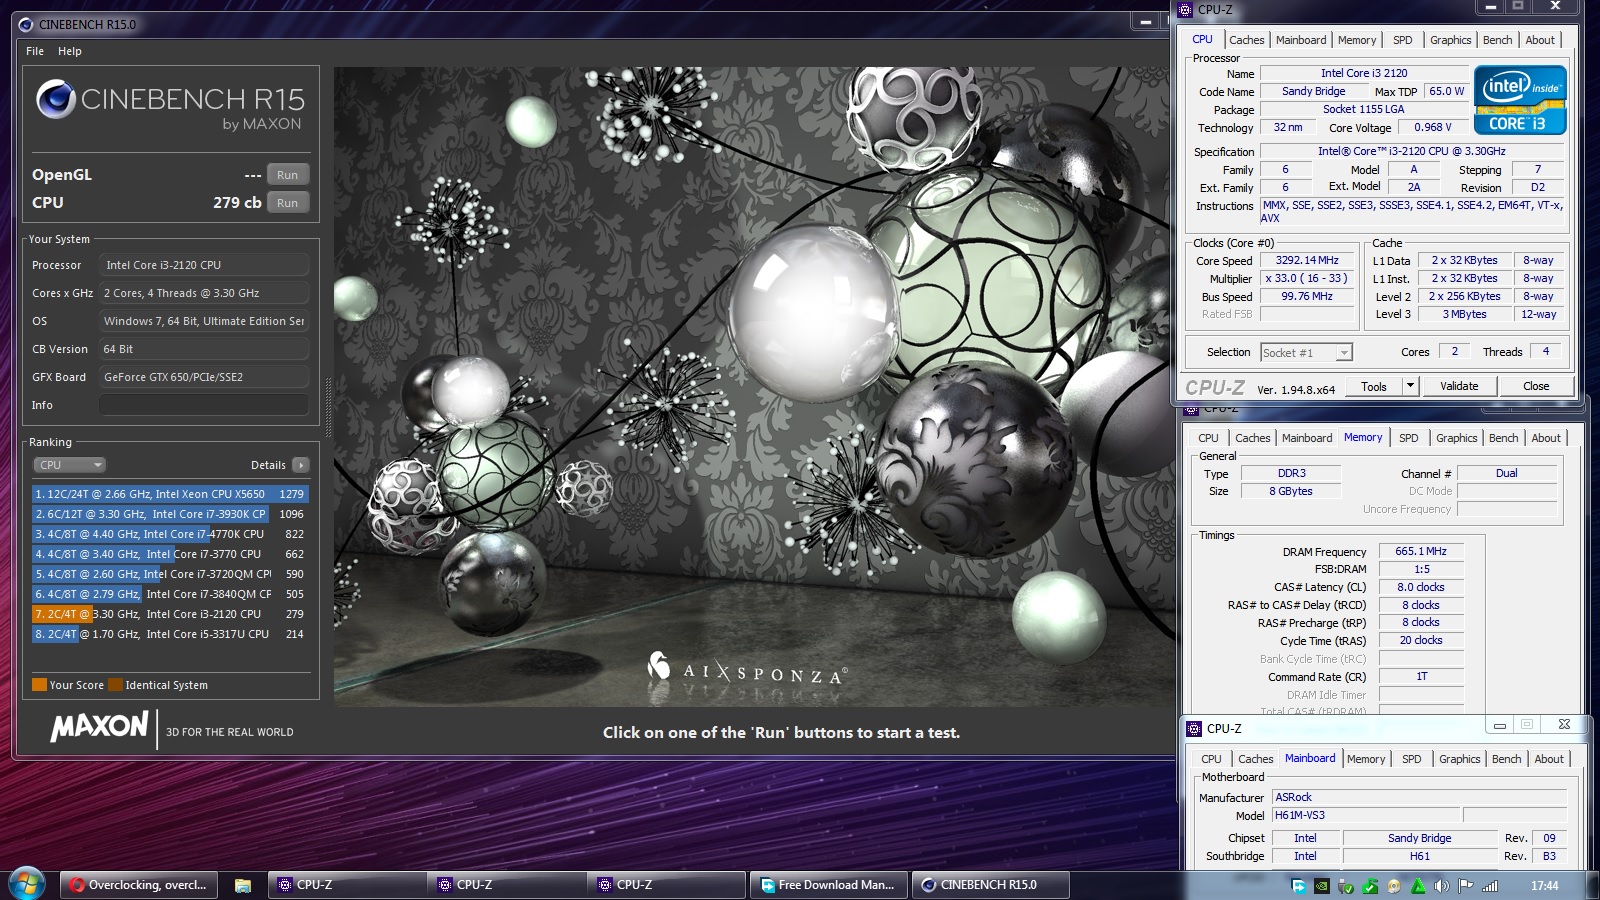The image size is (1600, 900).
Task: Select ranking row Intel Core i7-3930K CPU
Action: (170, 514)
